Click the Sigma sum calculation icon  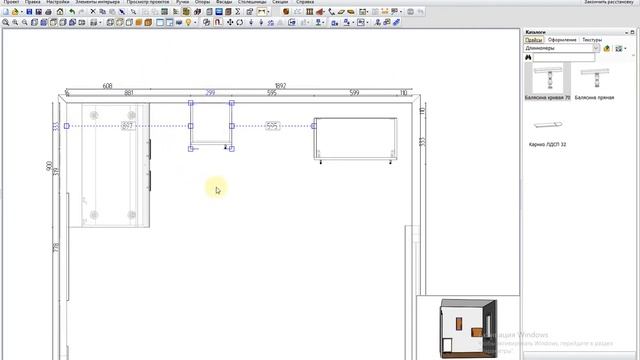[x=238, y=12]
